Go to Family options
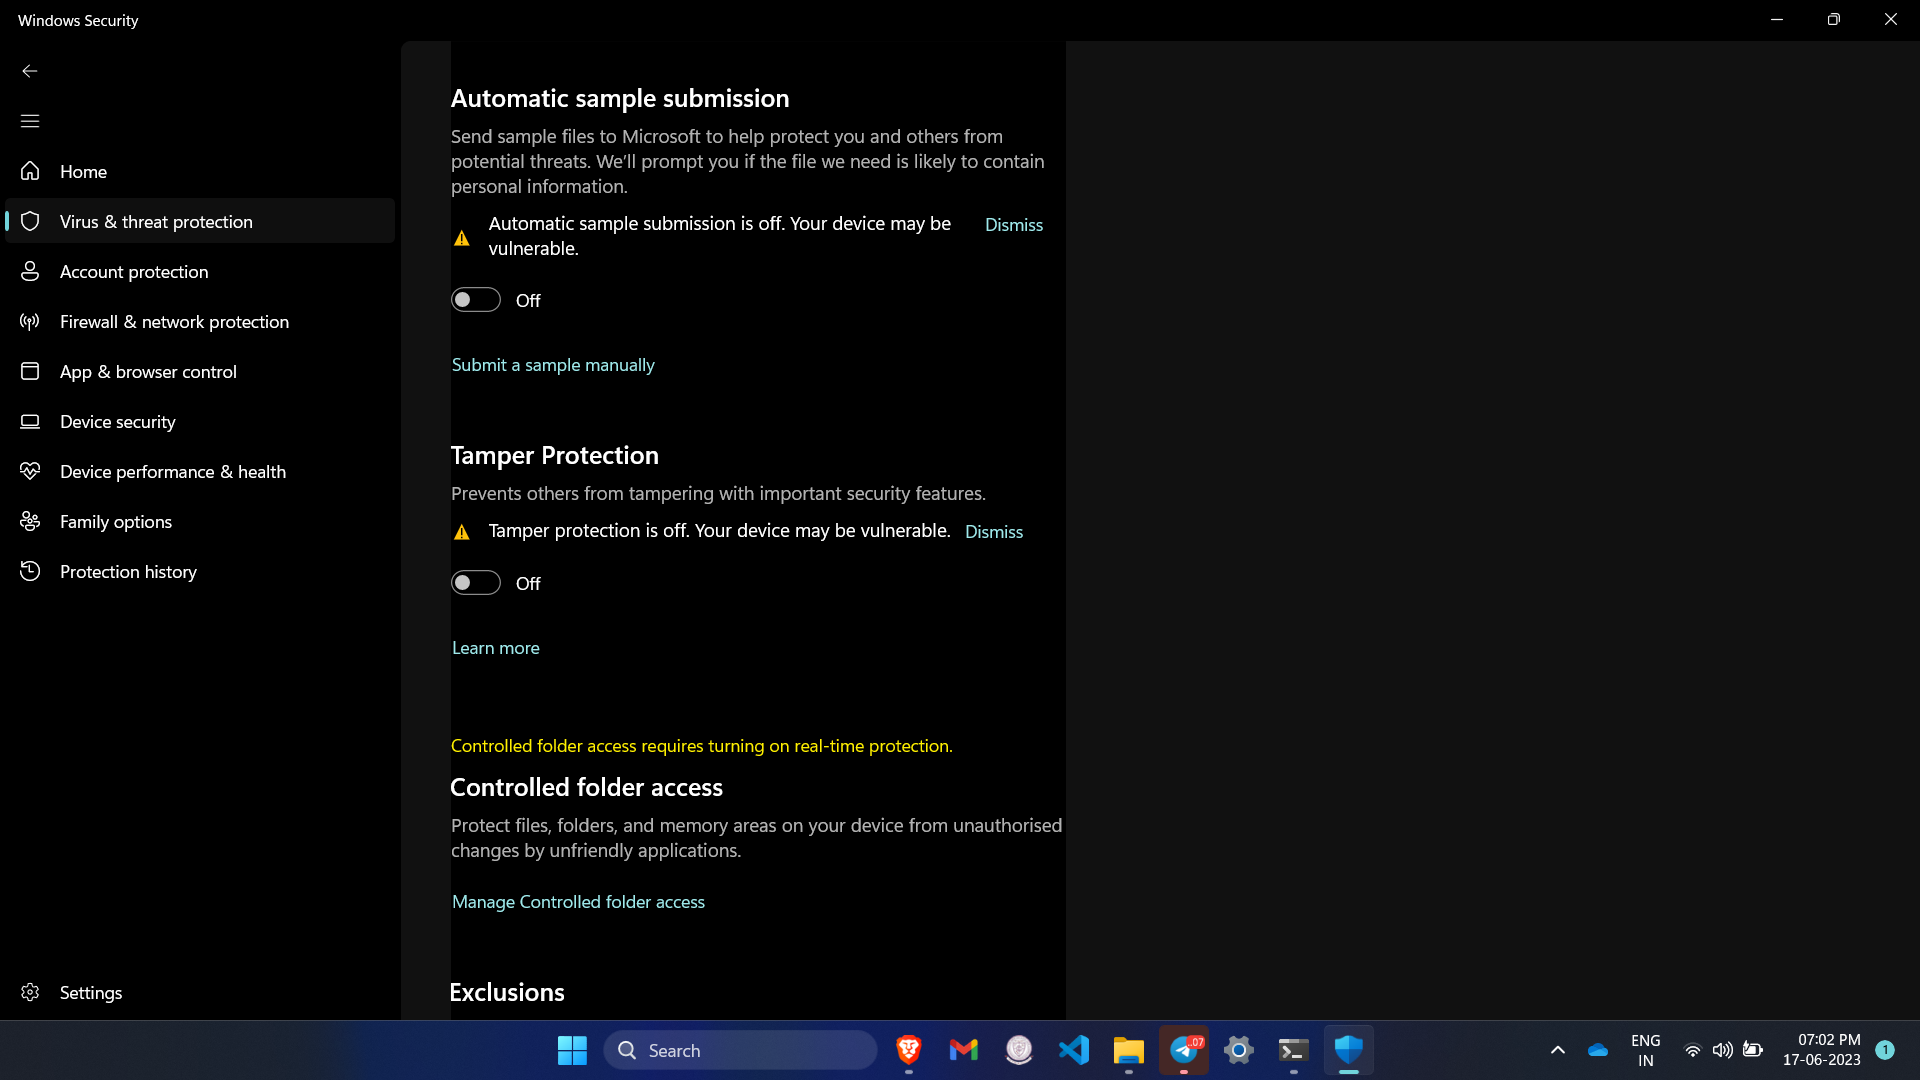1920x1080 pixels. 115,522
